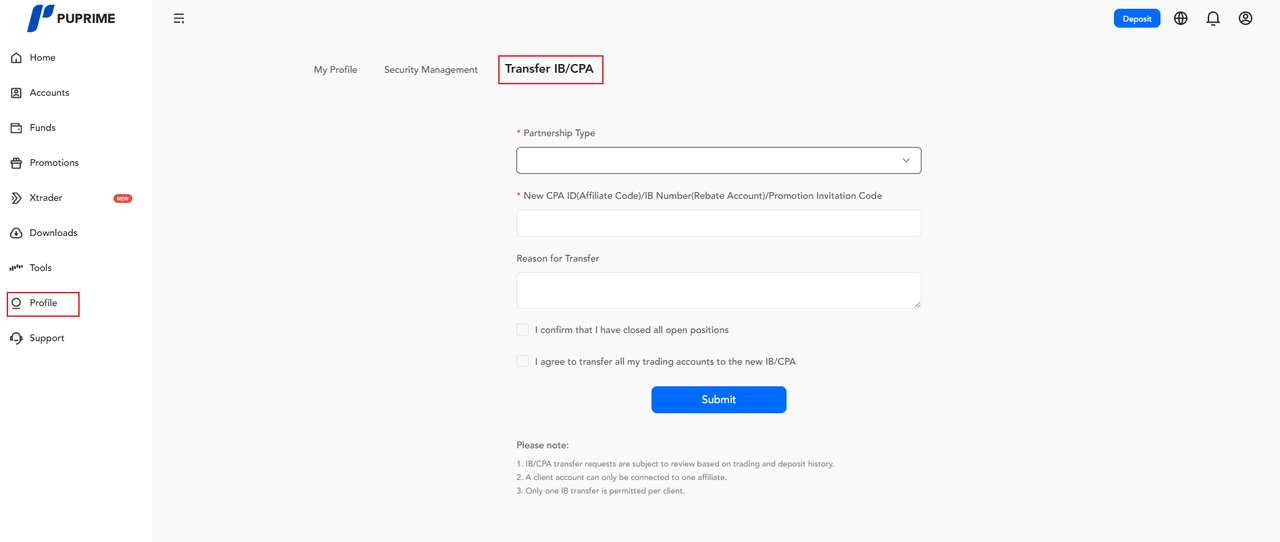Image resolution: width=1280 pixels, height=542 pixels.
Task: Click the Xtrader sidebar icon
Action: (16, 198)
